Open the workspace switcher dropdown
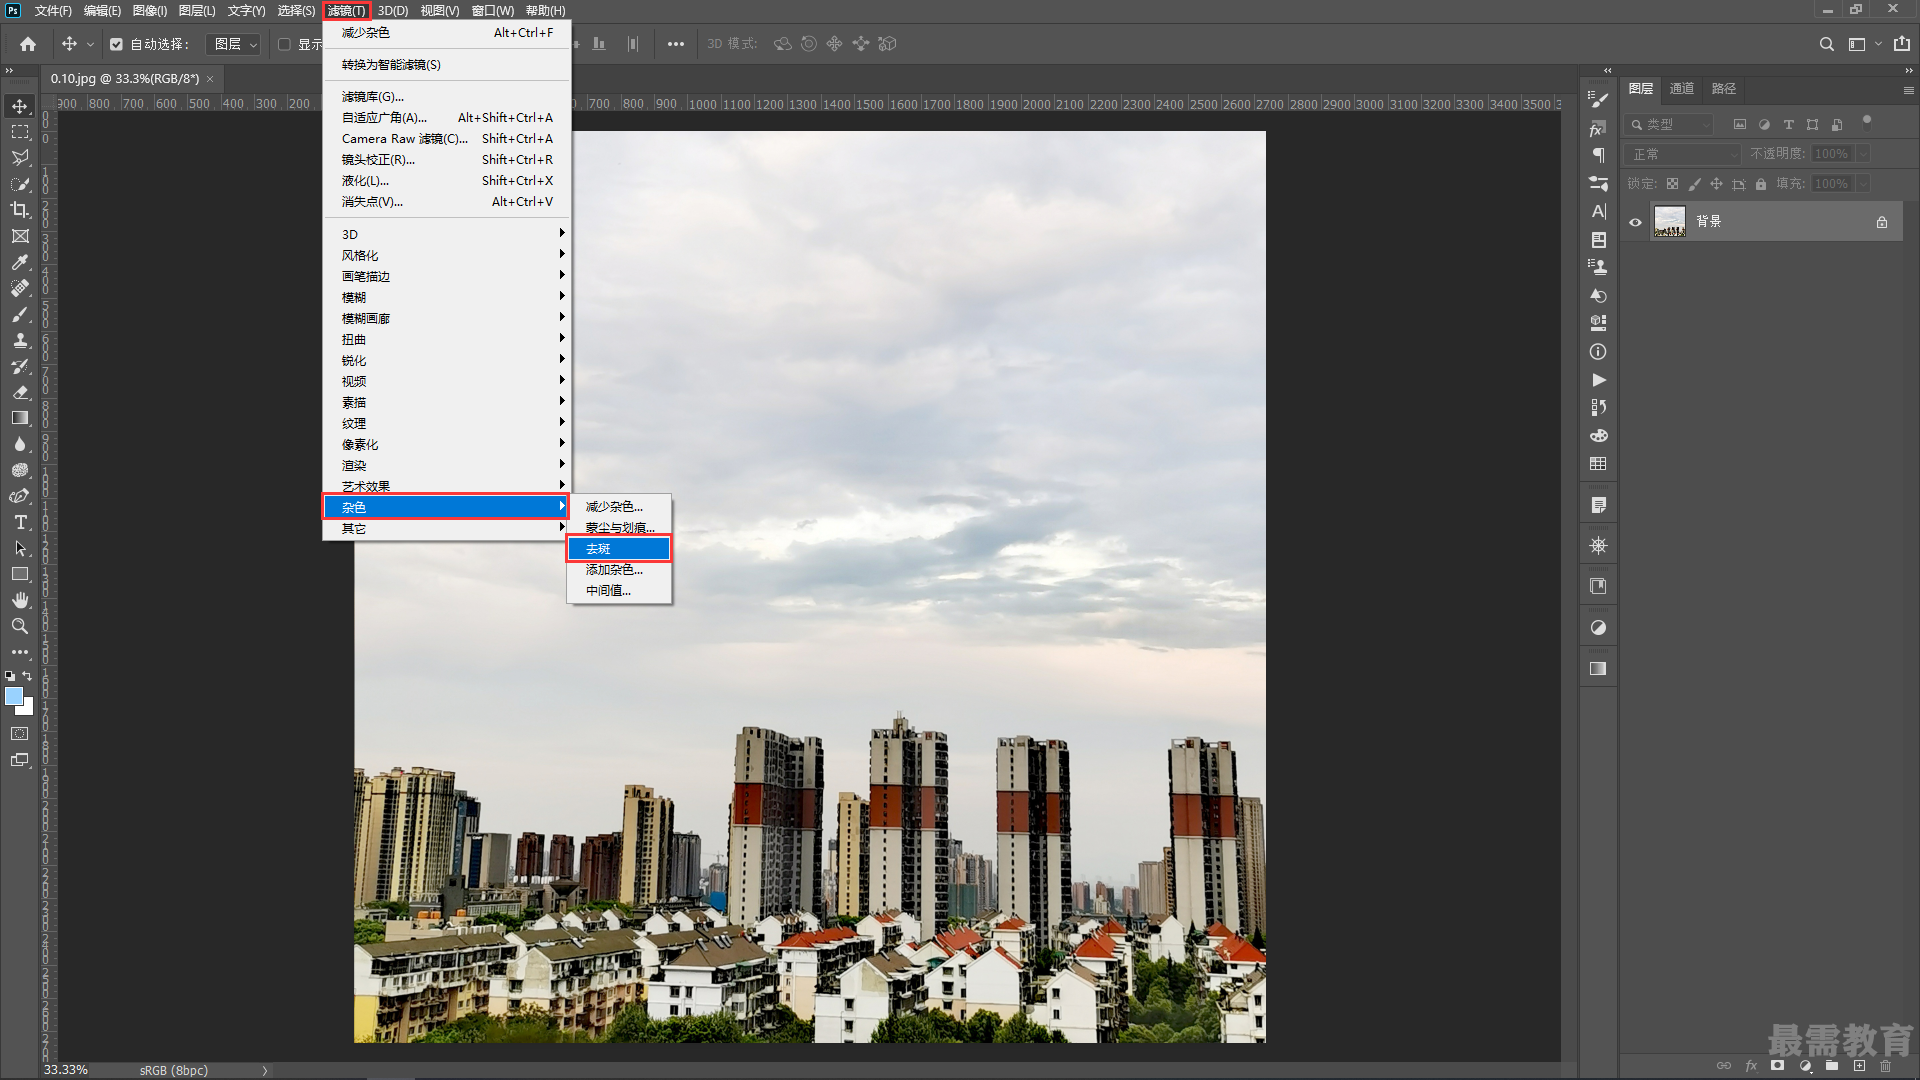 pyautogui.click(x=1864, y=44)
